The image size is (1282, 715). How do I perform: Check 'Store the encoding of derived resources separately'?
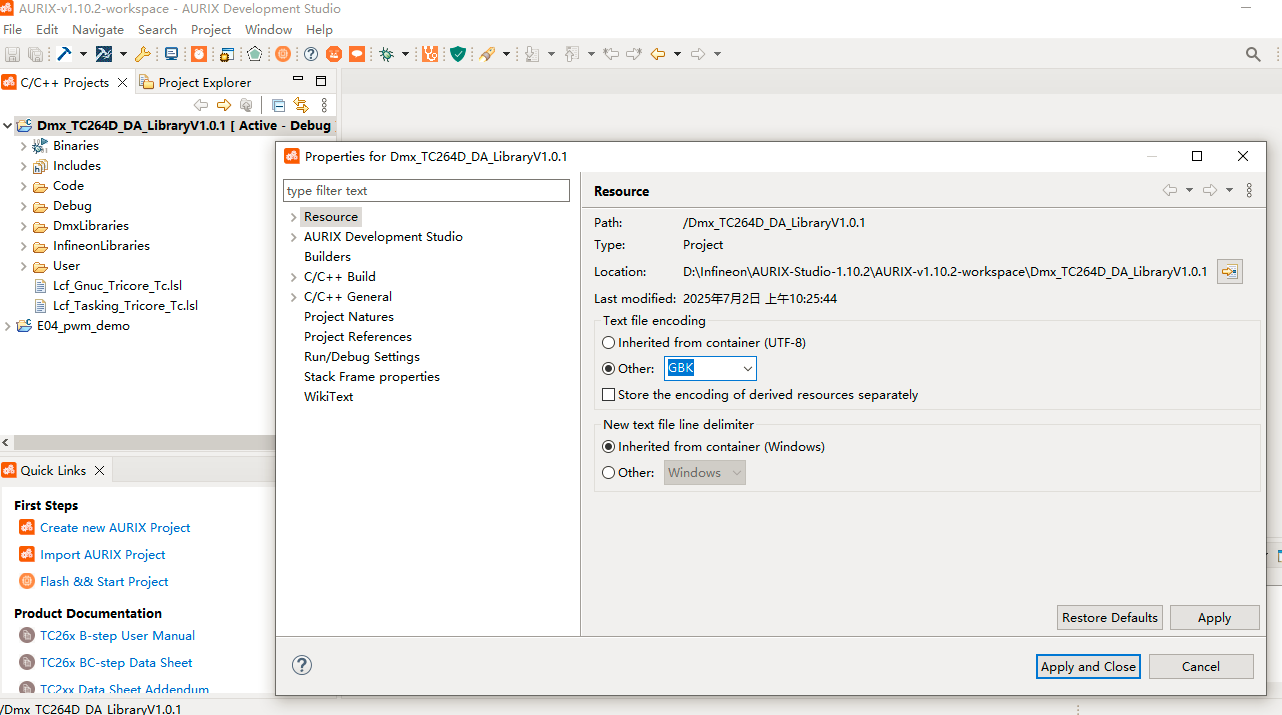pyautogui.click(x=608, y=394)
